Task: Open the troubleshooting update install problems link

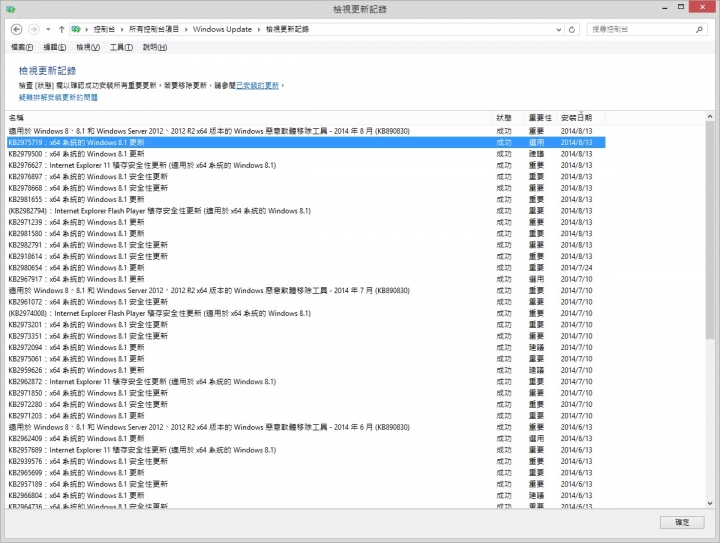Action: tap(58, 97)
